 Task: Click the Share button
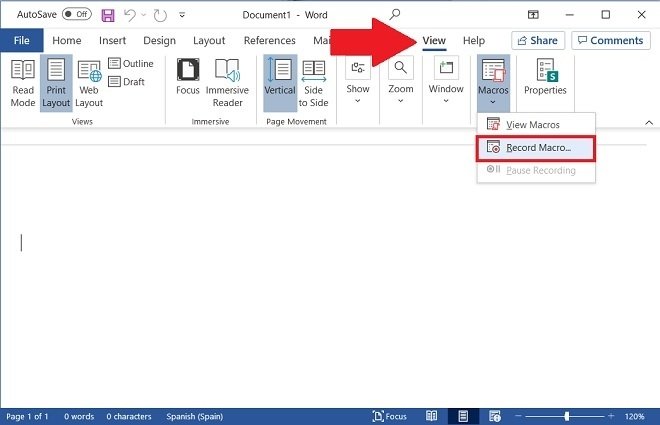click(x=538, y=40)
